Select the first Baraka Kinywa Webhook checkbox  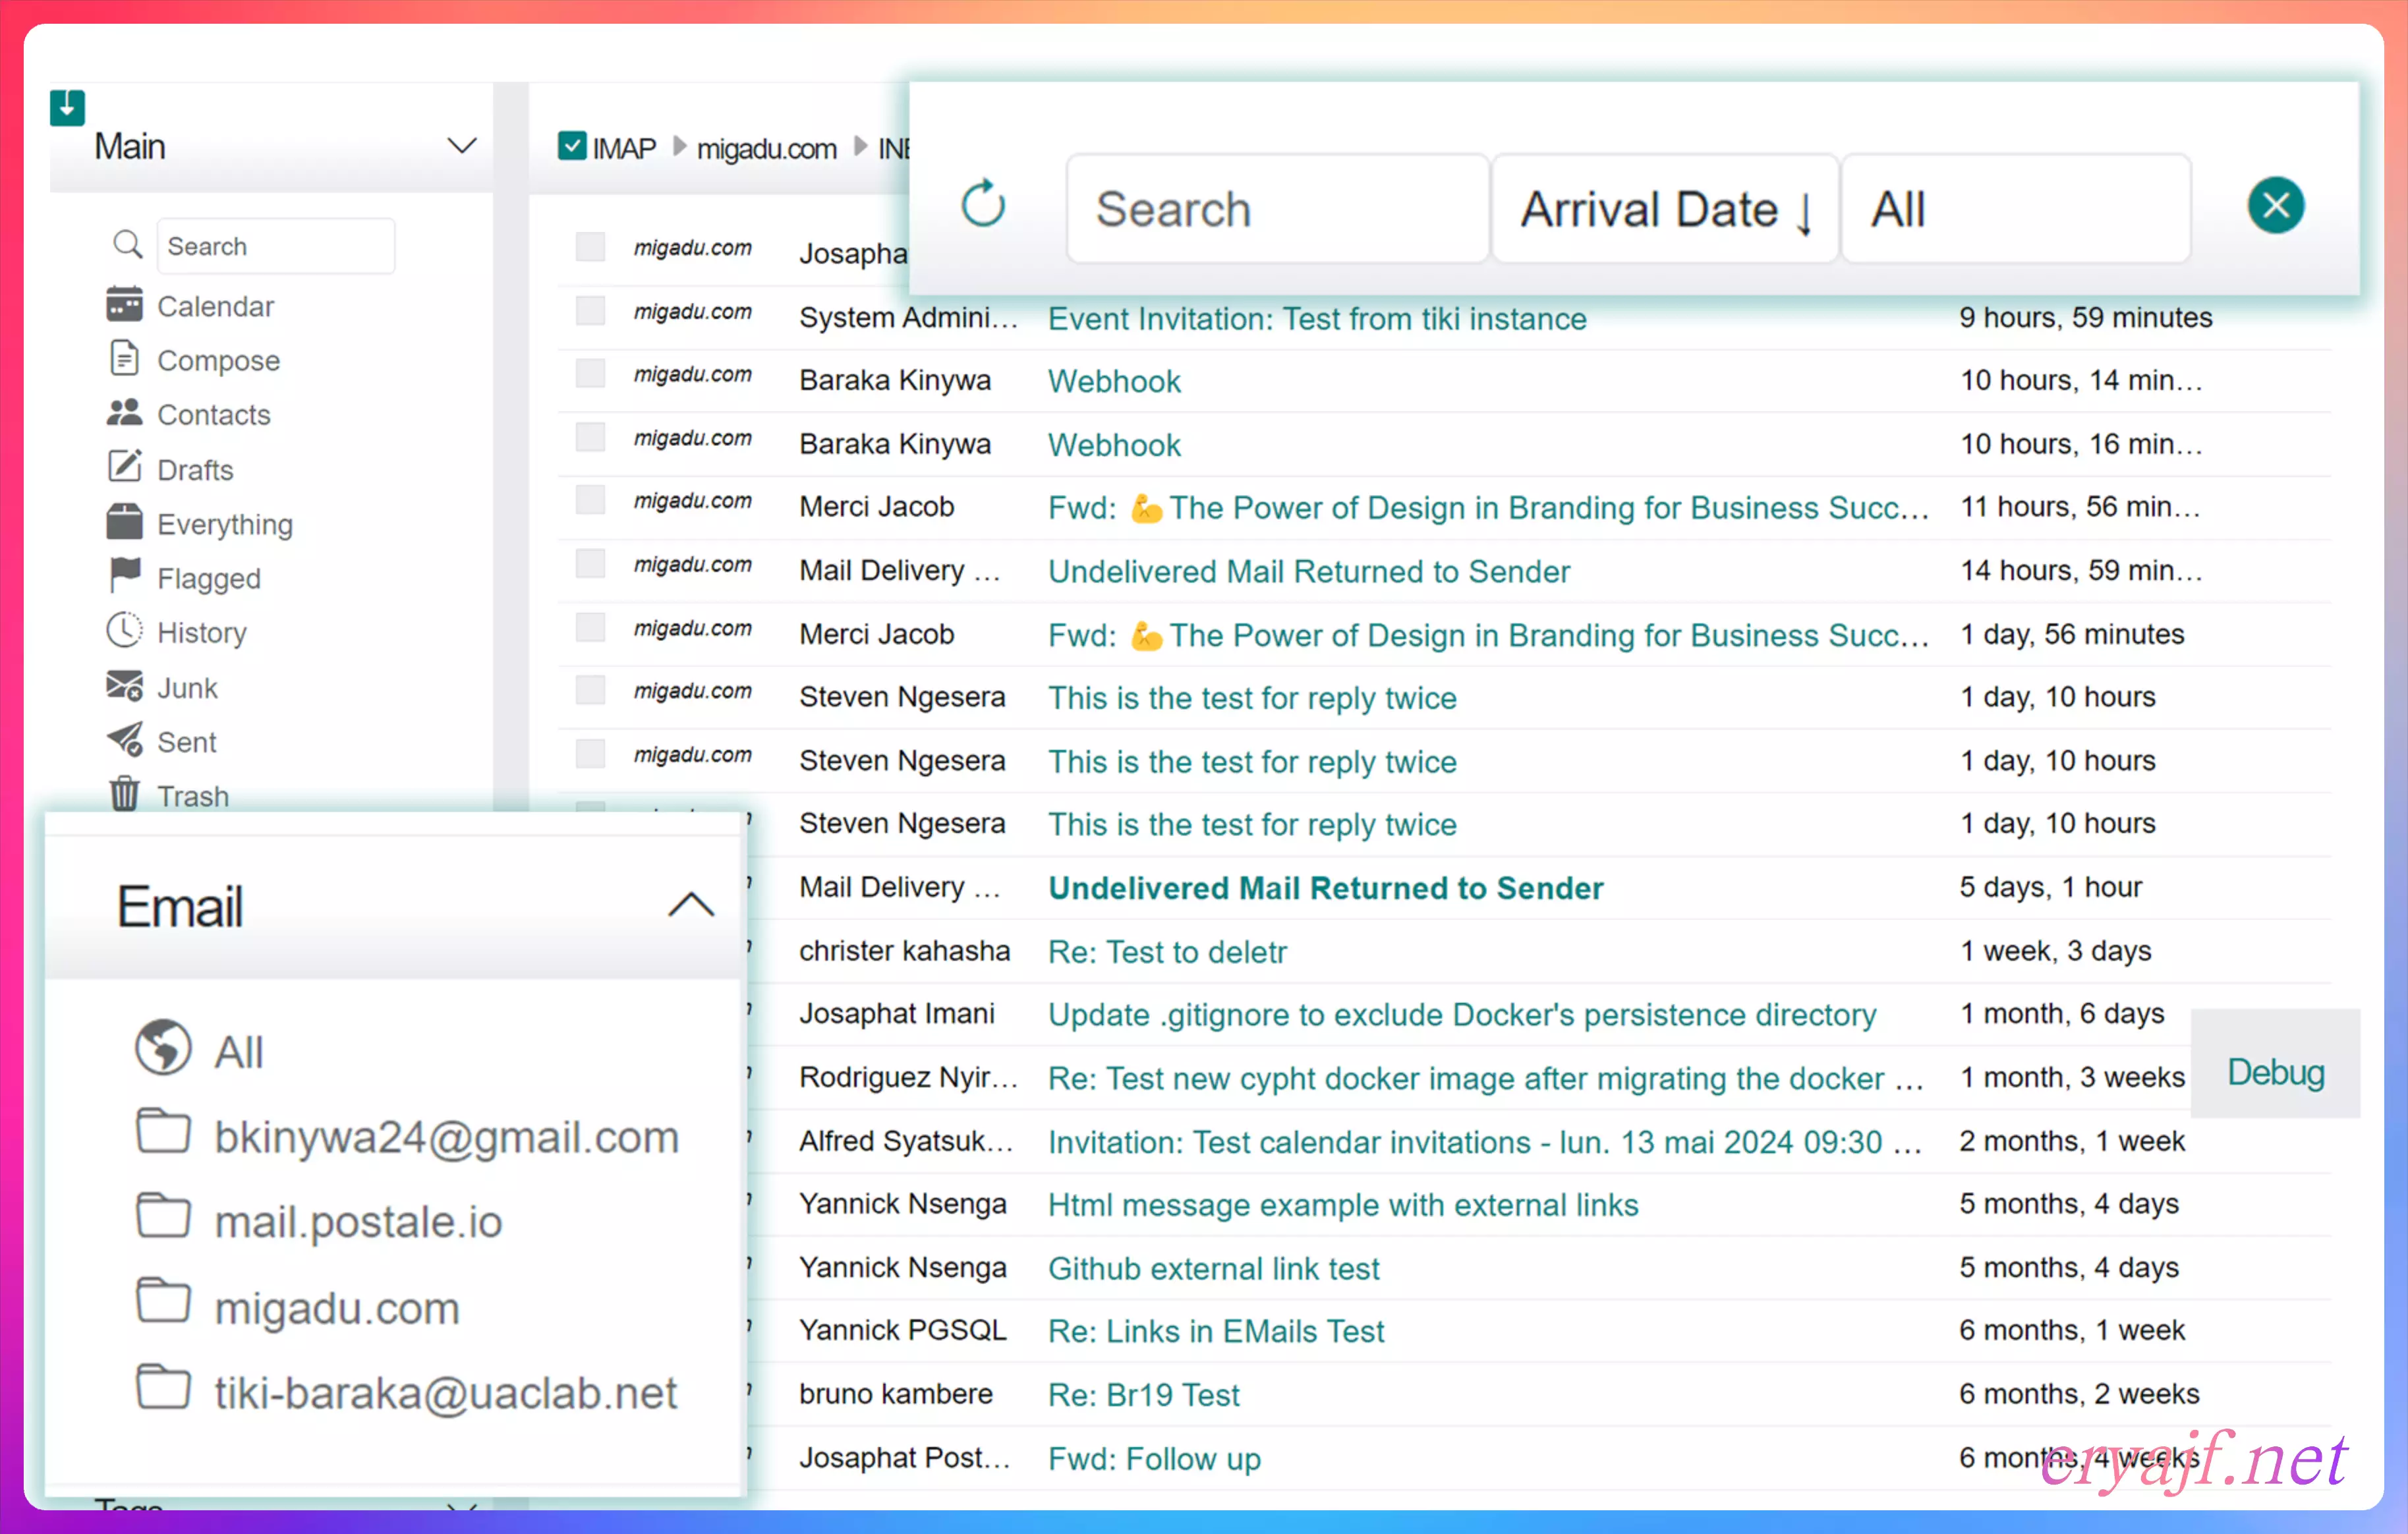coord(590,374)
